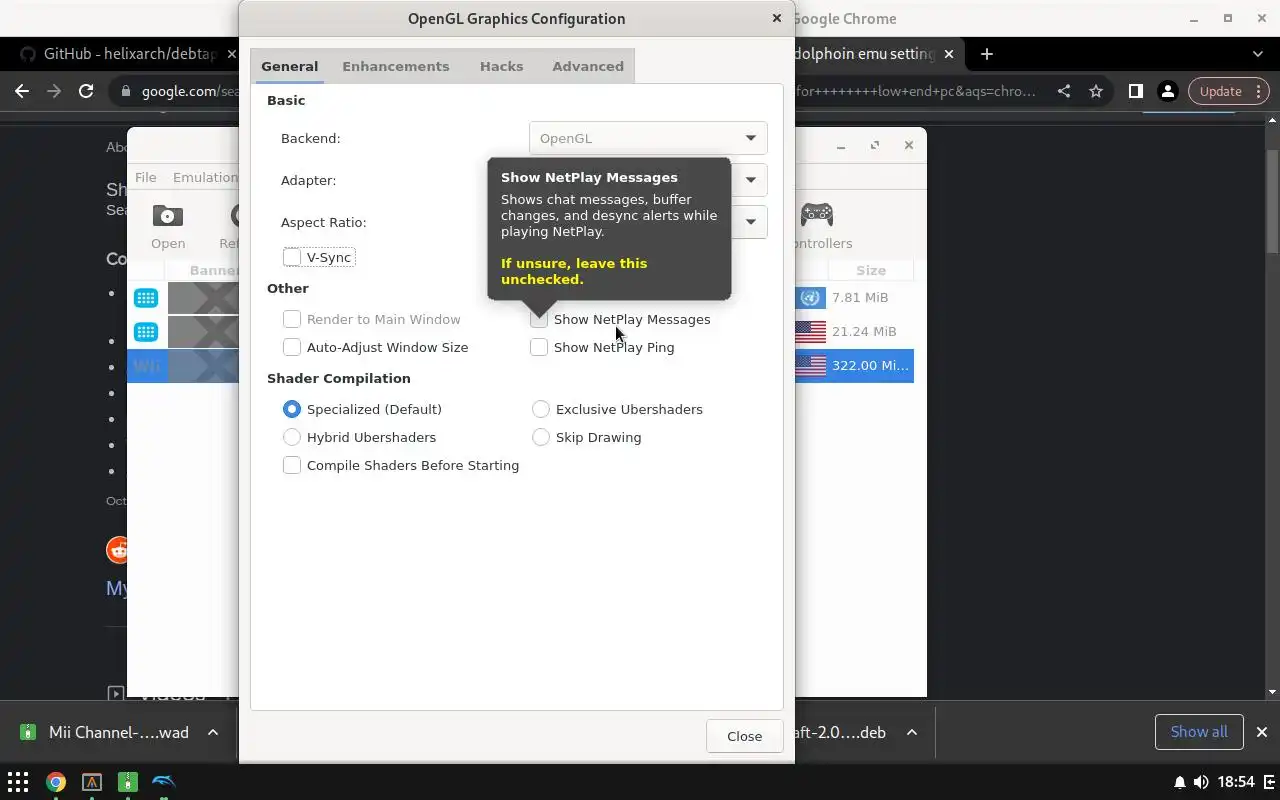Open Chrome profile avatar

point(1167,91)
